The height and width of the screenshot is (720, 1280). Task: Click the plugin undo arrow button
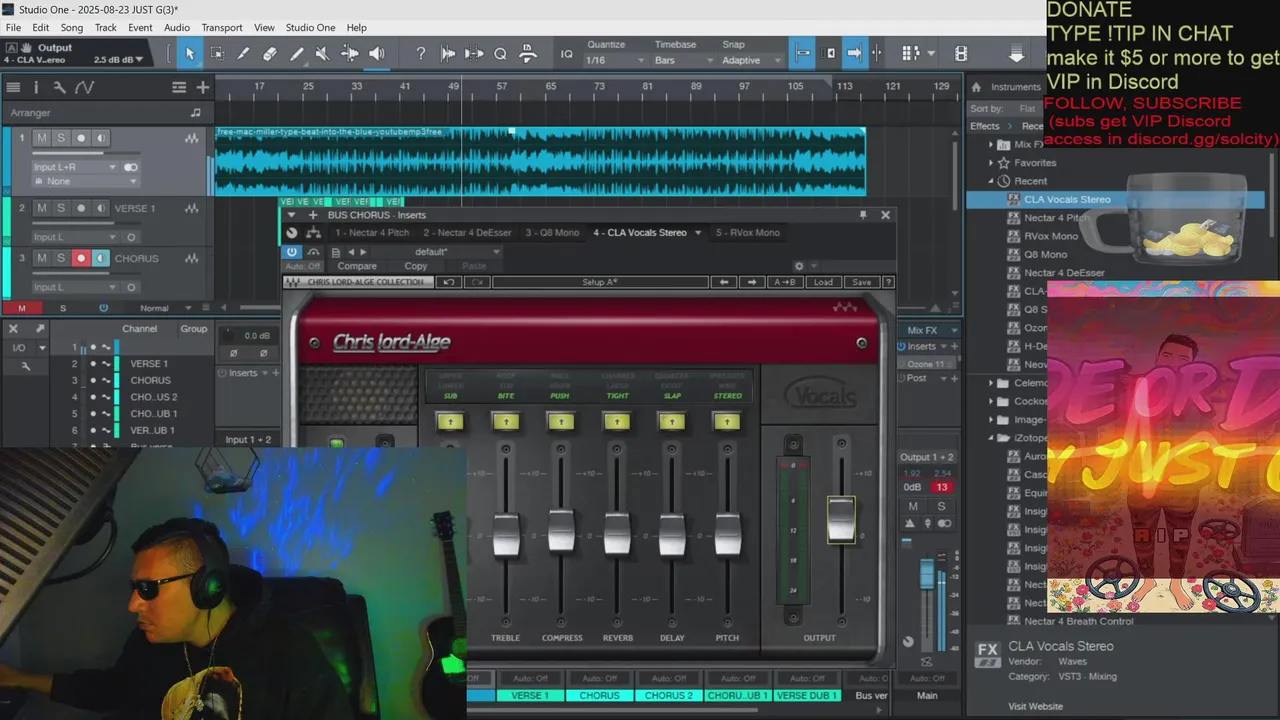450,282
